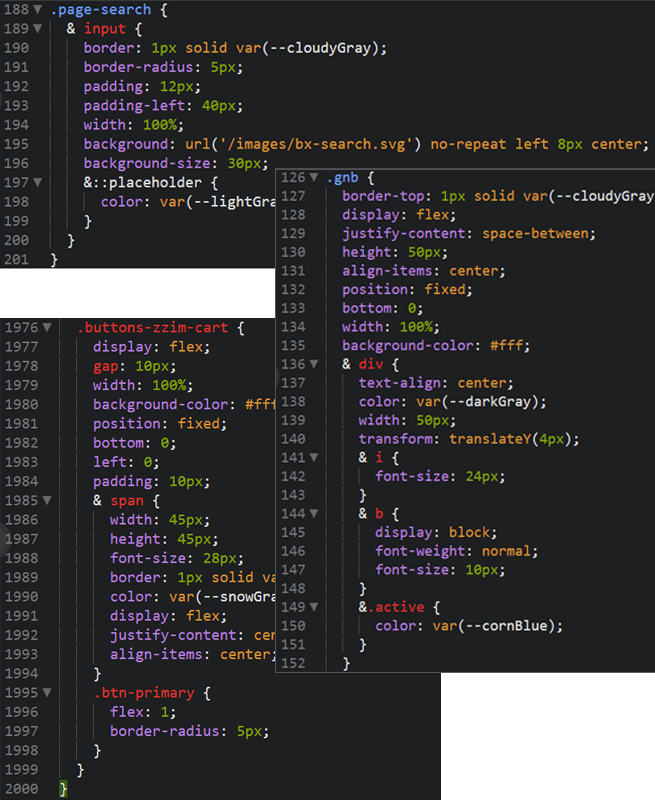
Task: Collapse the '& span' block at line 1985
Action: (x=47, y=501)
